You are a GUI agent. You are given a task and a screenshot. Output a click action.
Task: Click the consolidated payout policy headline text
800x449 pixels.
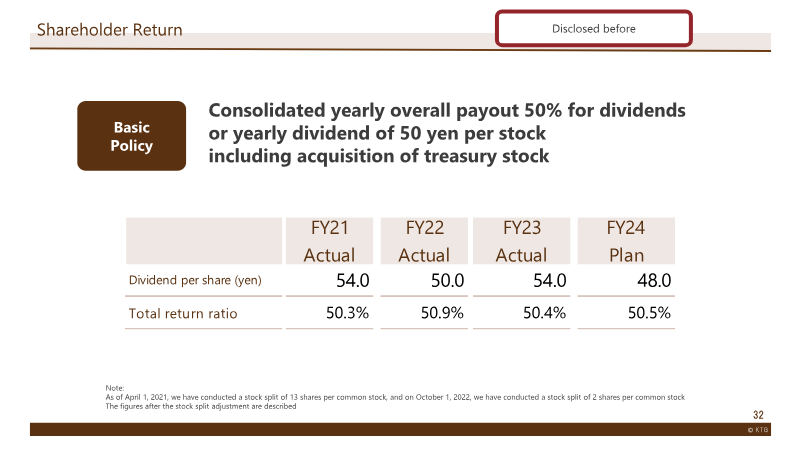tap(447, 133)
